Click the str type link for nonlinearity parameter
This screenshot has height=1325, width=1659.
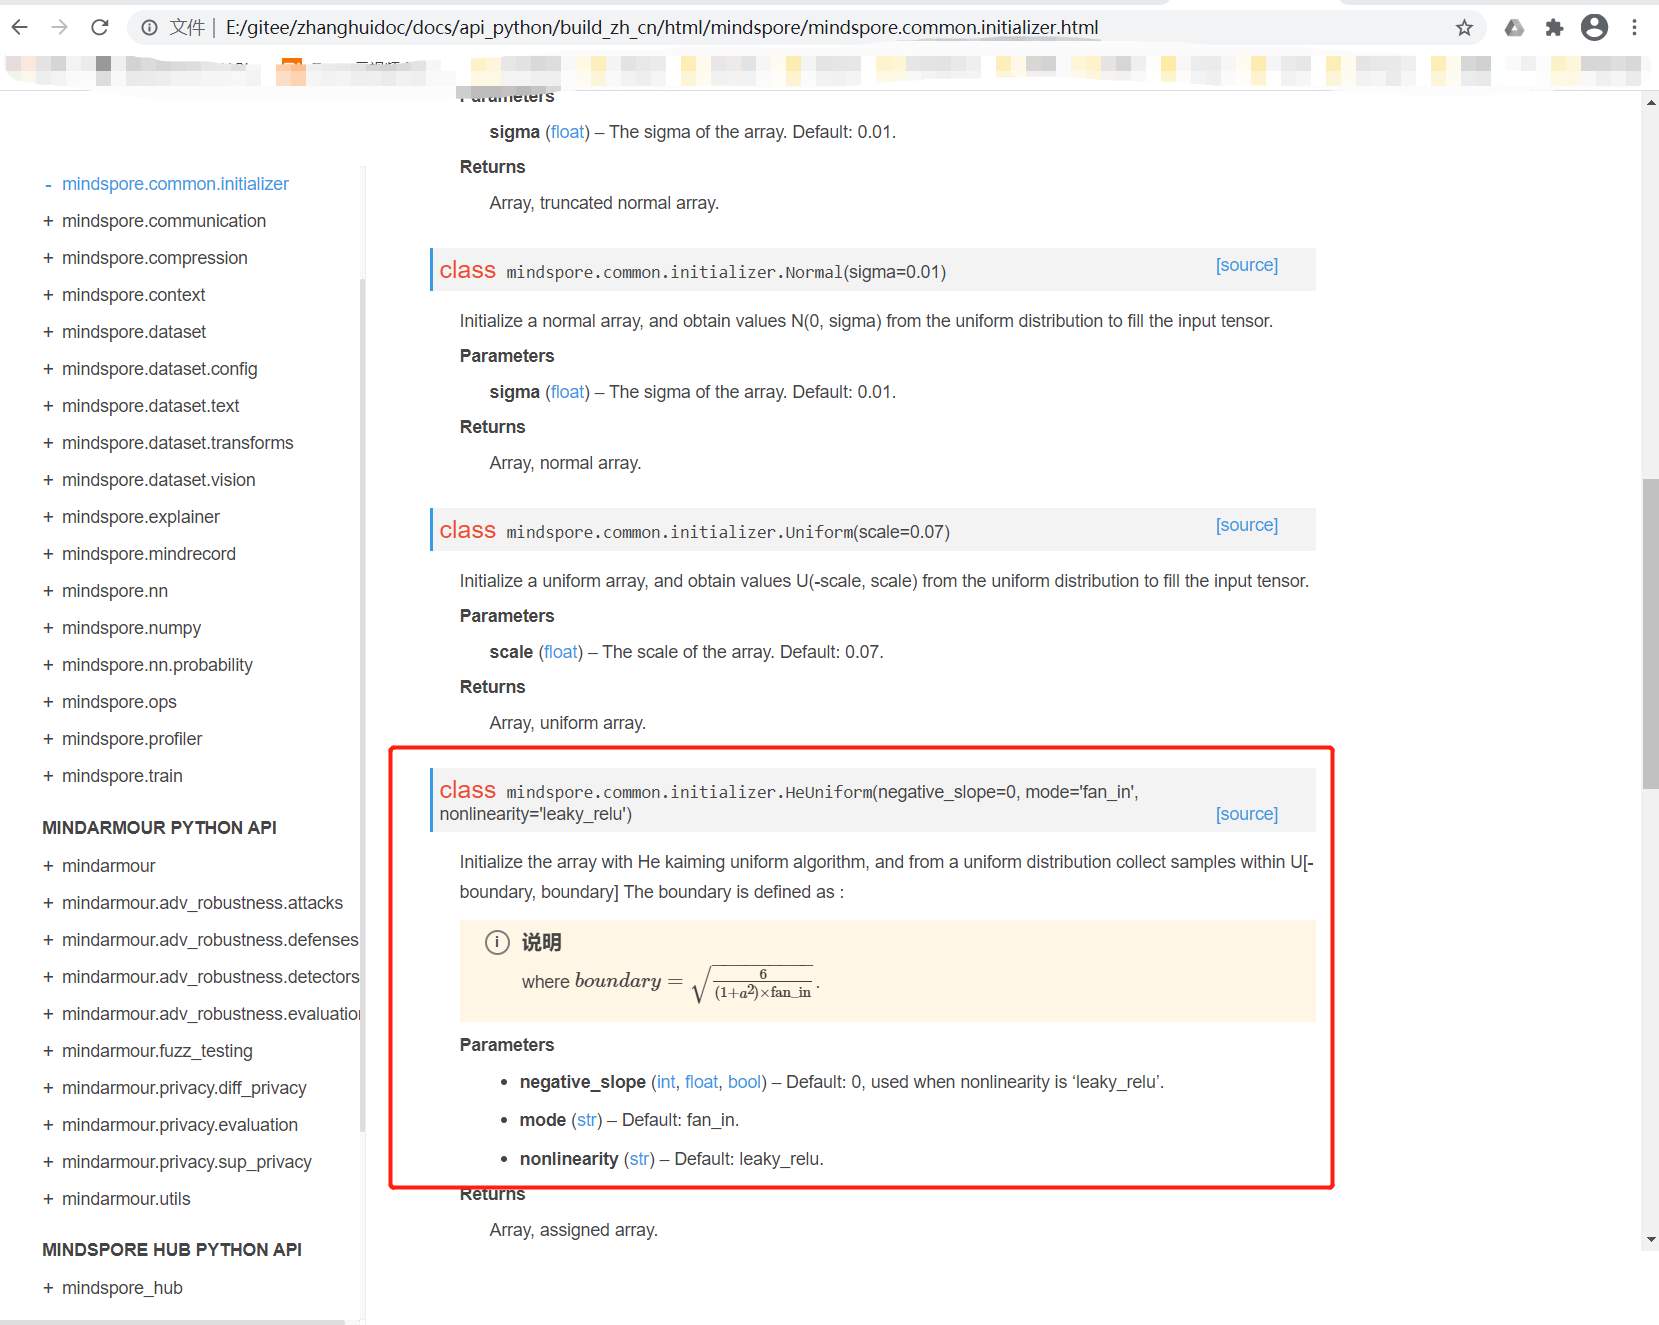(639, 1159)
